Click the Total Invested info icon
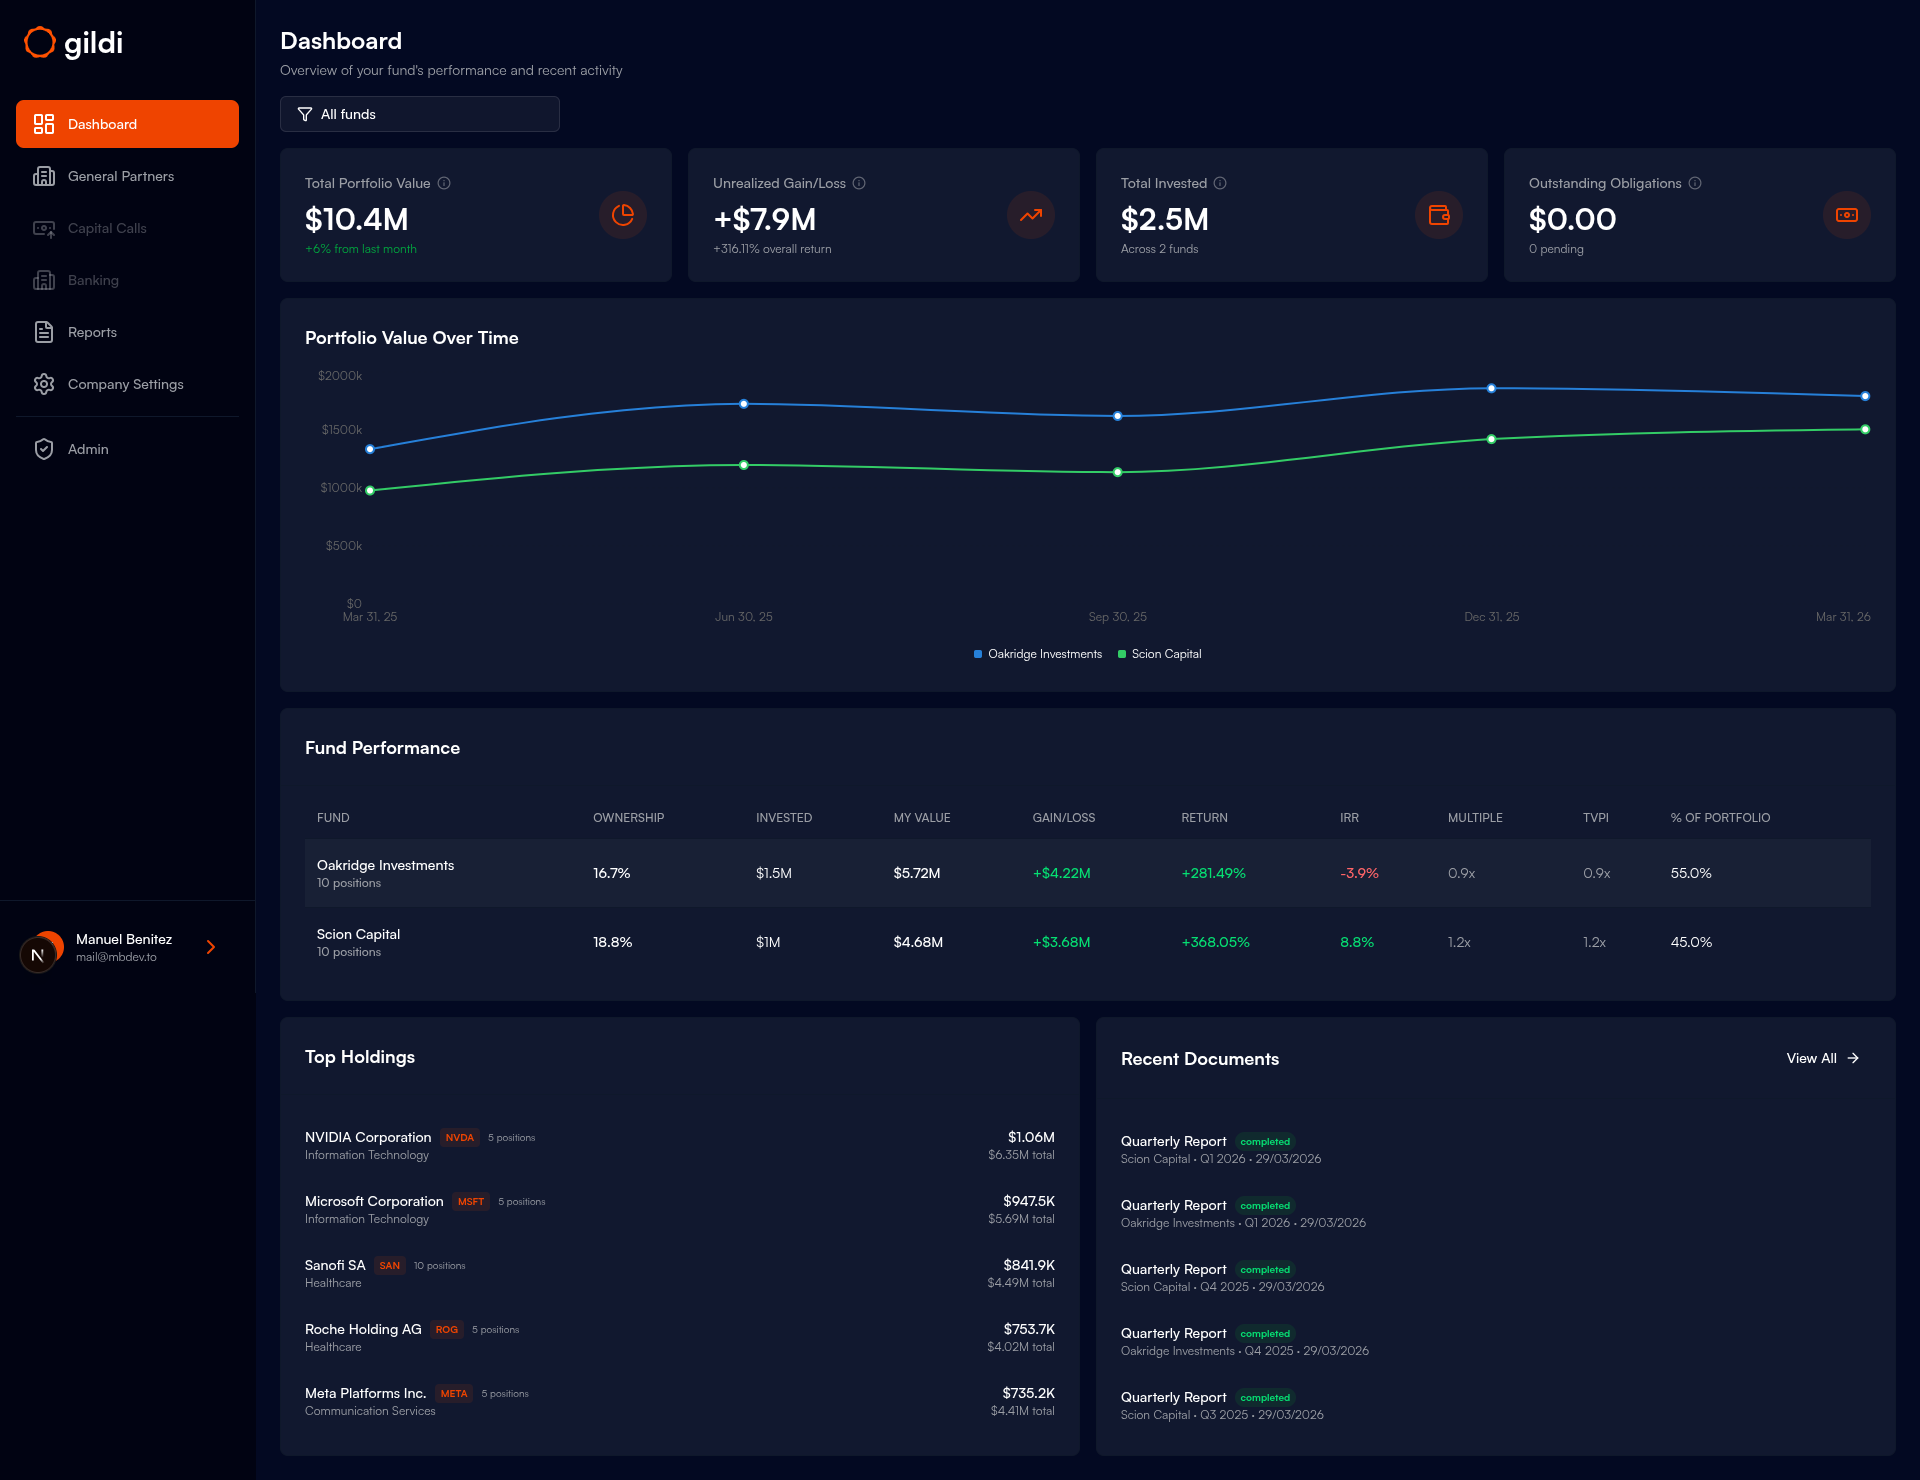Screen dimensions: 1920x1480 [1220, 183]
